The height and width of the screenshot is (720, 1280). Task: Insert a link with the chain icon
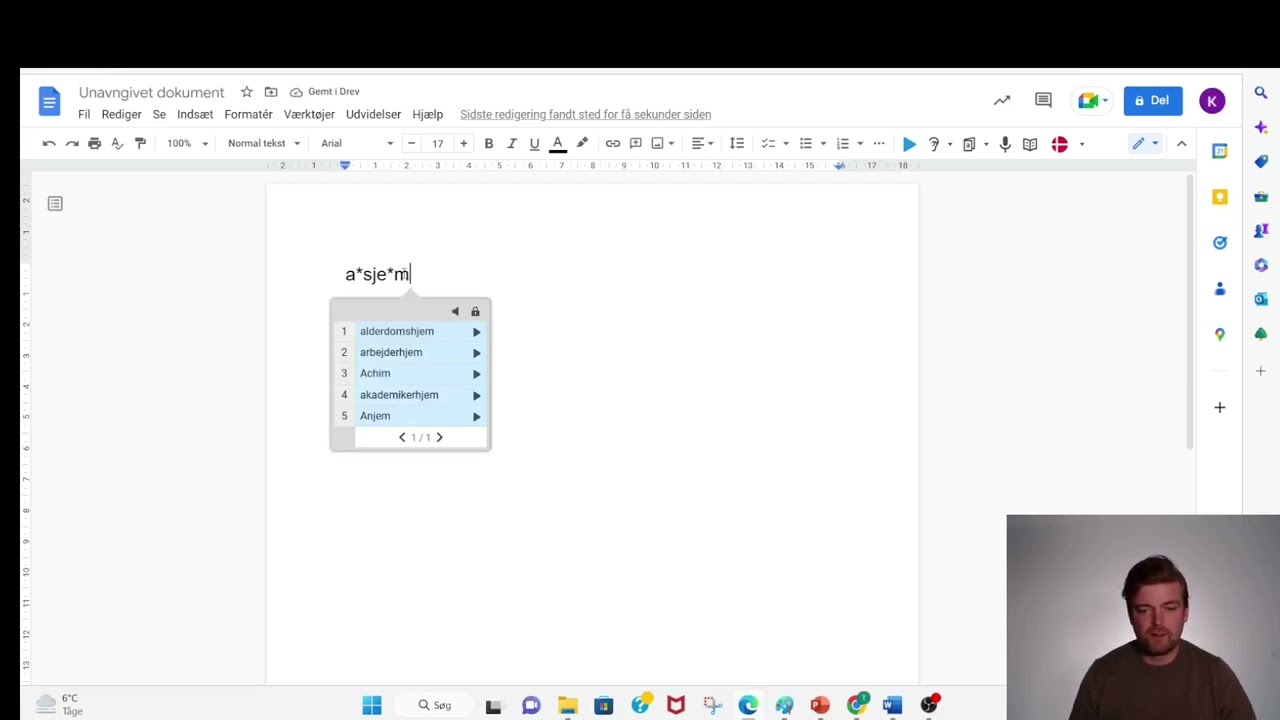[x=612, y=144]
